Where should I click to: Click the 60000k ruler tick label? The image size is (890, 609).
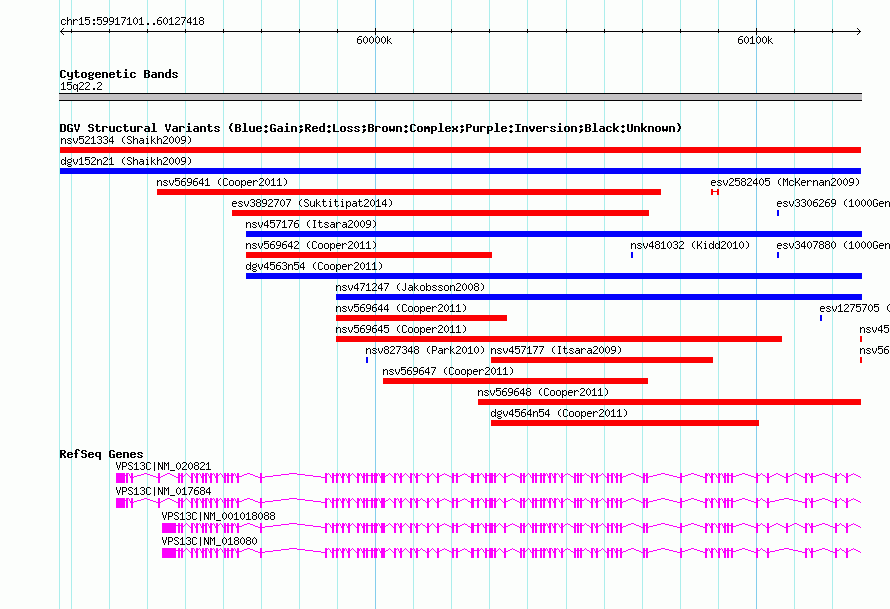[x=374, y=40]
